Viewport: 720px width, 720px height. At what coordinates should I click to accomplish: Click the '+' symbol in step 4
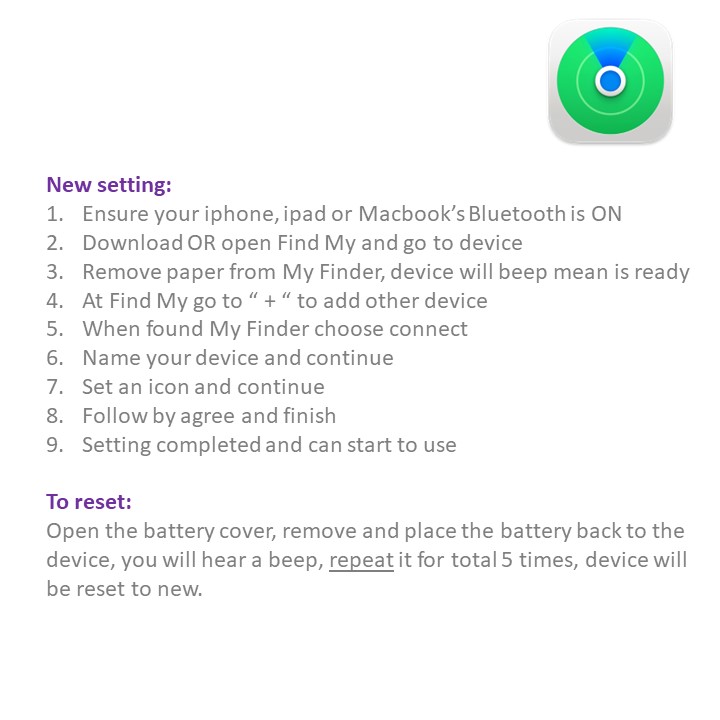click(x=270, y=301)
